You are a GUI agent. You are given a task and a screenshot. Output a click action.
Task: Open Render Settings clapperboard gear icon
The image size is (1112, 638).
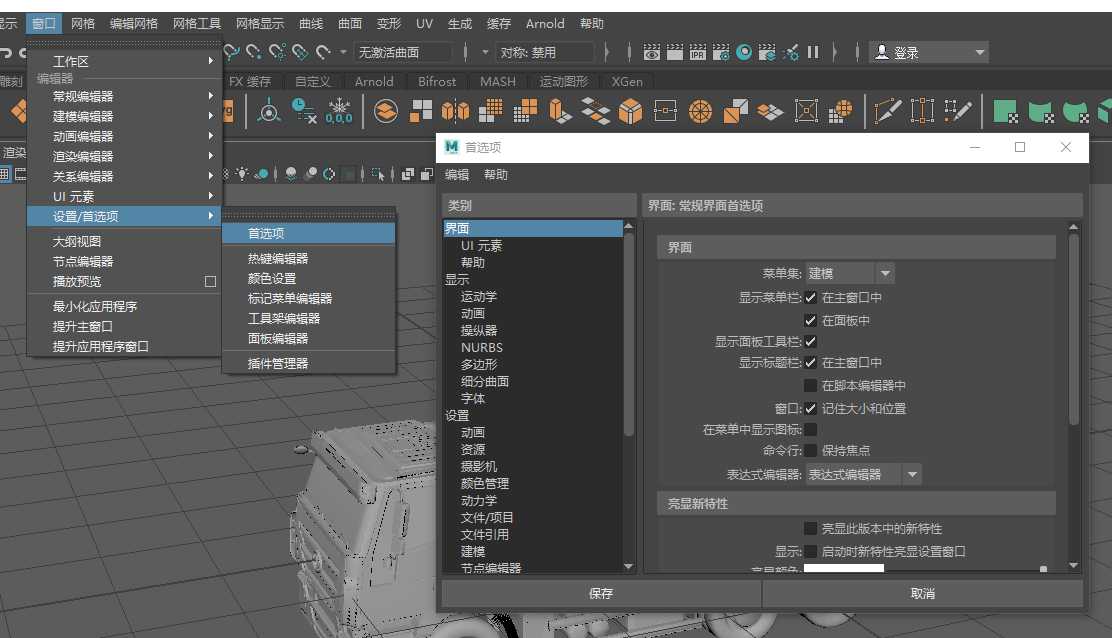(x=721, y=52)
